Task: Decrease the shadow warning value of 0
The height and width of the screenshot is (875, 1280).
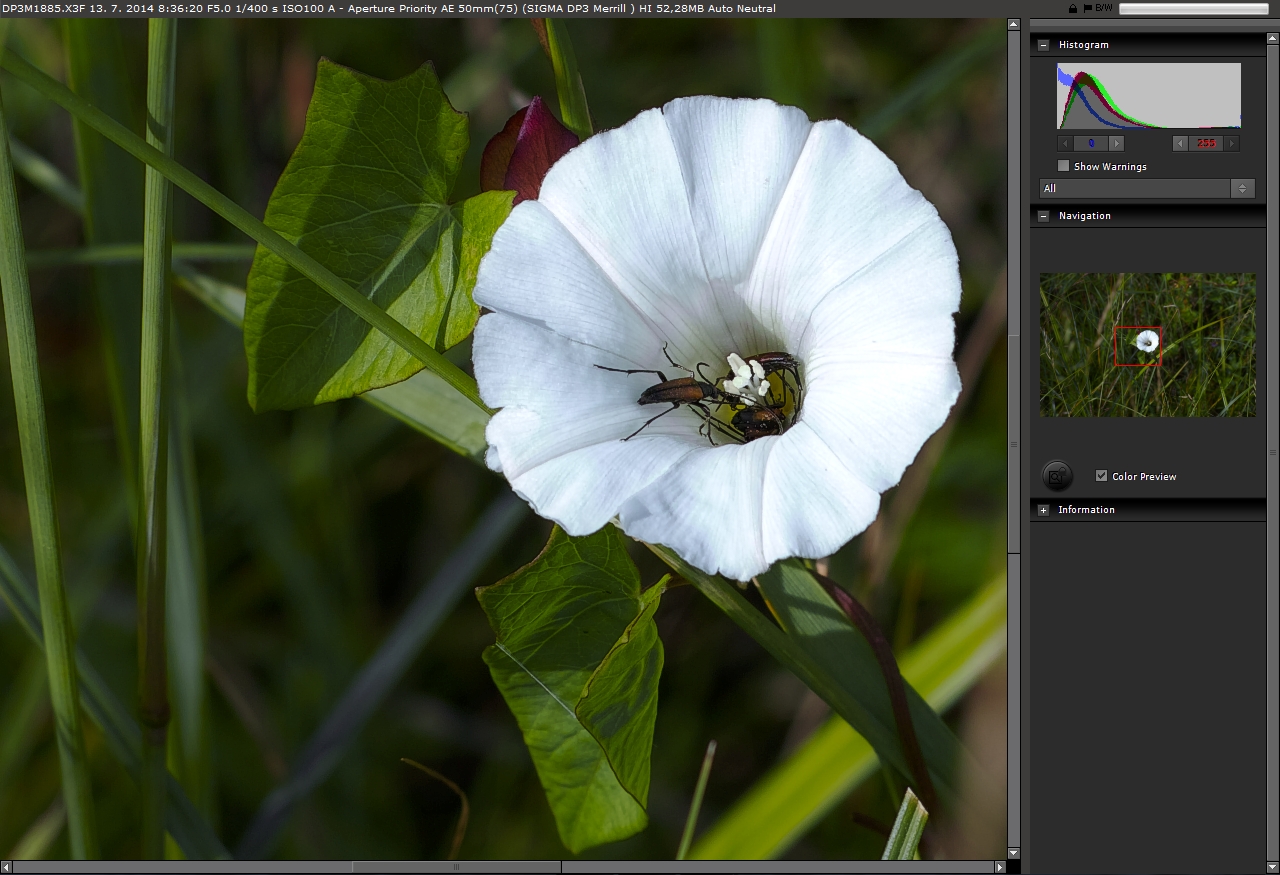Action: [x=1066, y=144]
